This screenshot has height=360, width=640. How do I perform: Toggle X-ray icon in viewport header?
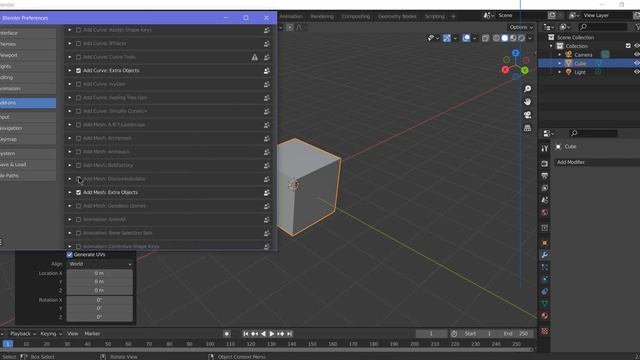485,38
